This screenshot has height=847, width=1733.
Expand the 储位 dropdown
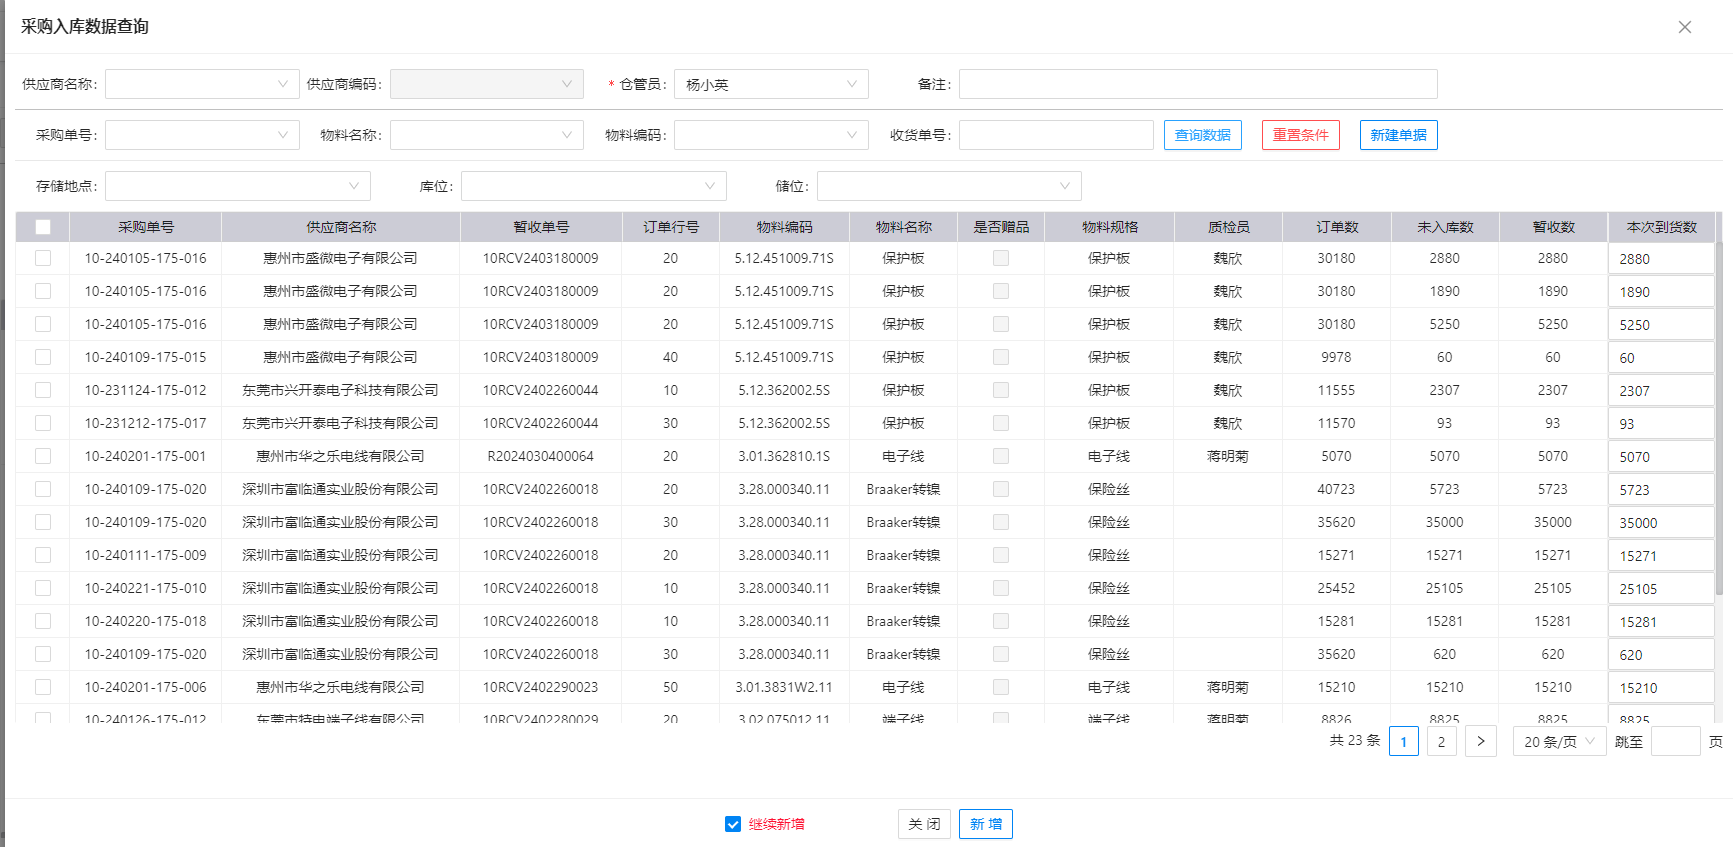tap(949, 186)
